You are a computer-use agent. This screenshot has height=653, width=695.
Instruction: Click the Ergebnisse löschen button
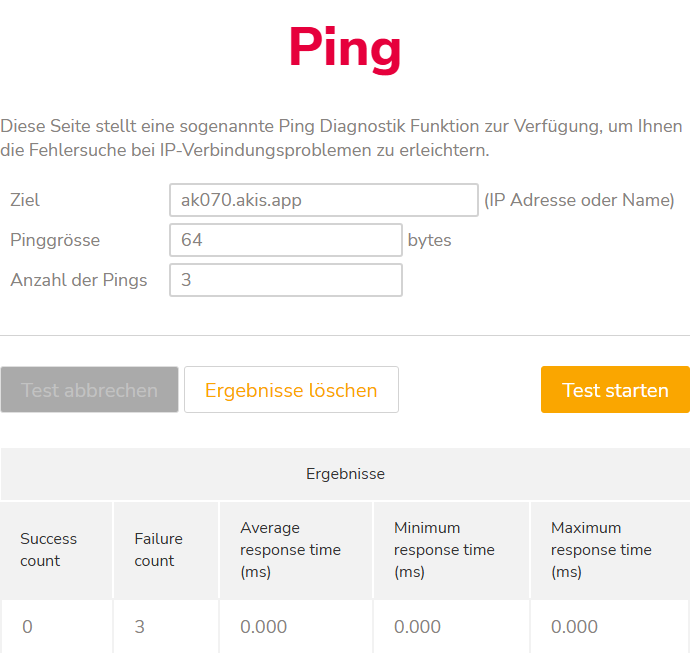click(291, 390)
